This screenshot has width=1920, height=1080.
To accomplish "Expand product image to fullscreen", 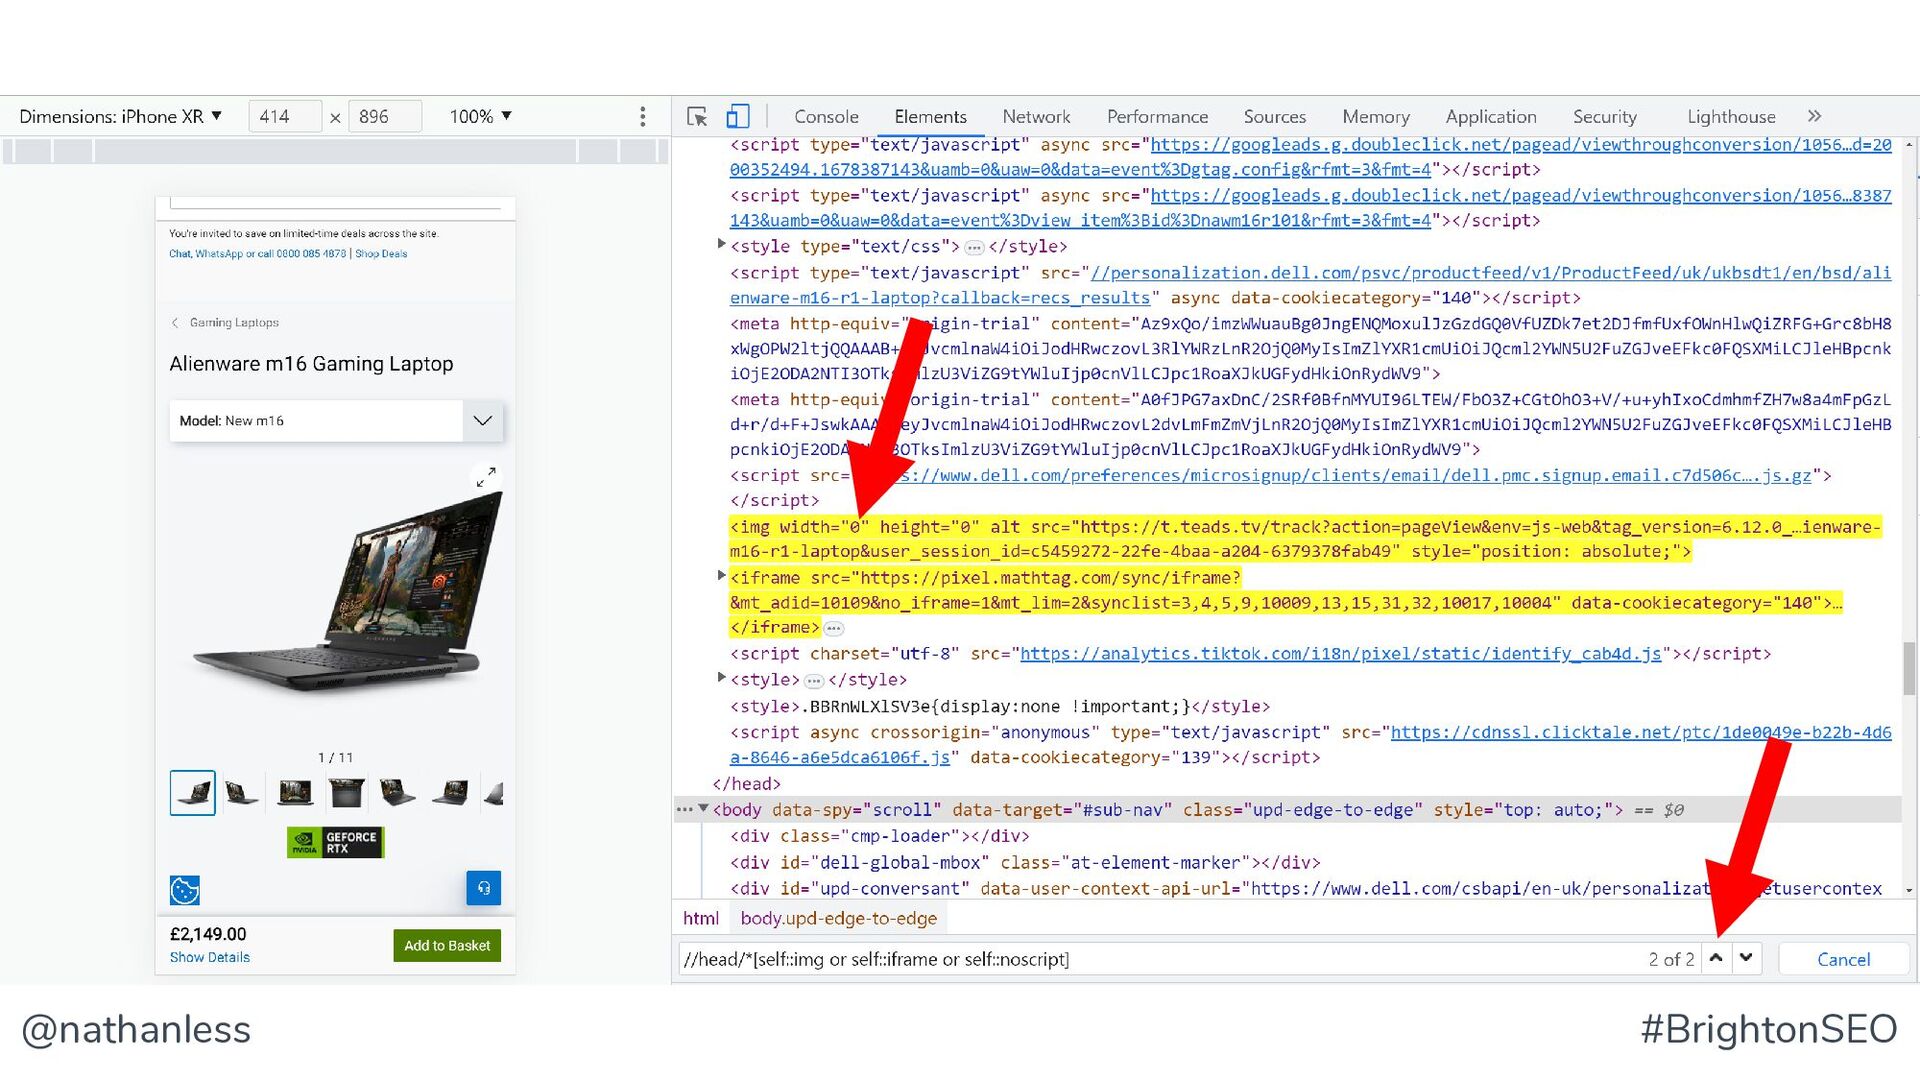I will pos(486,477).
